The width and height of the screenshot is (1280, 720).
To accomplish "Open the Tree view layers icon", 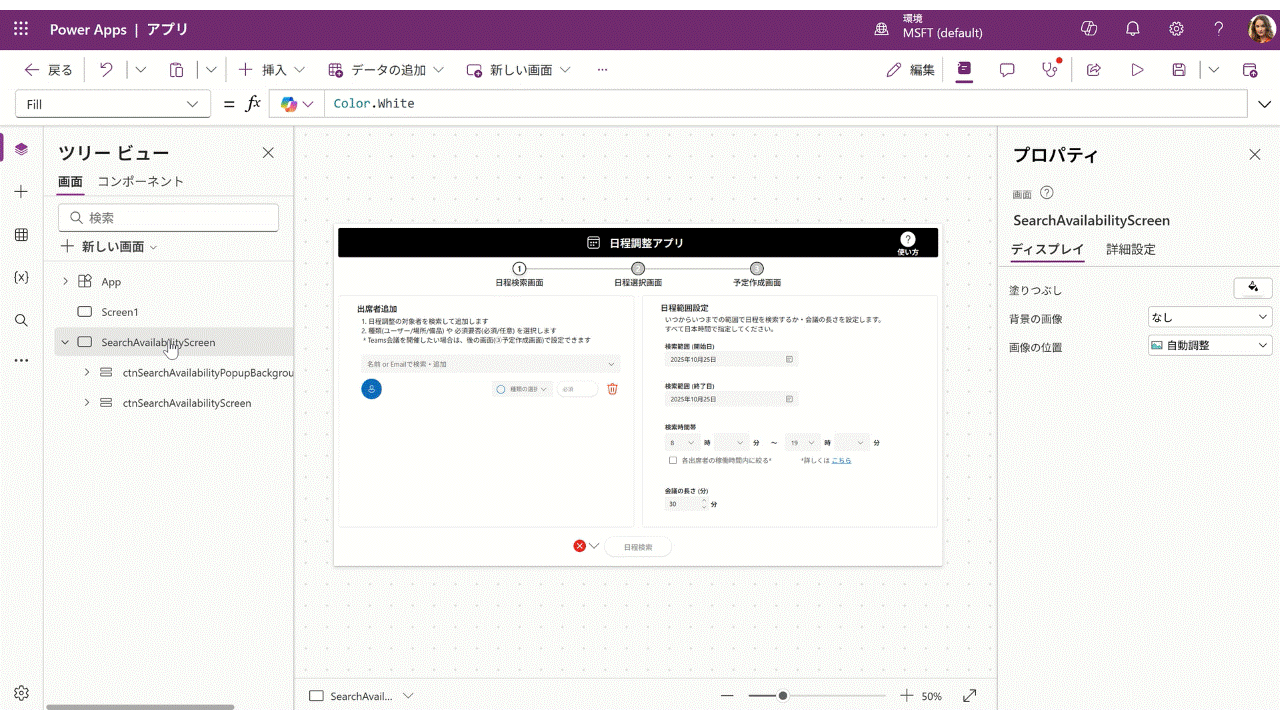I will (21, 149).
